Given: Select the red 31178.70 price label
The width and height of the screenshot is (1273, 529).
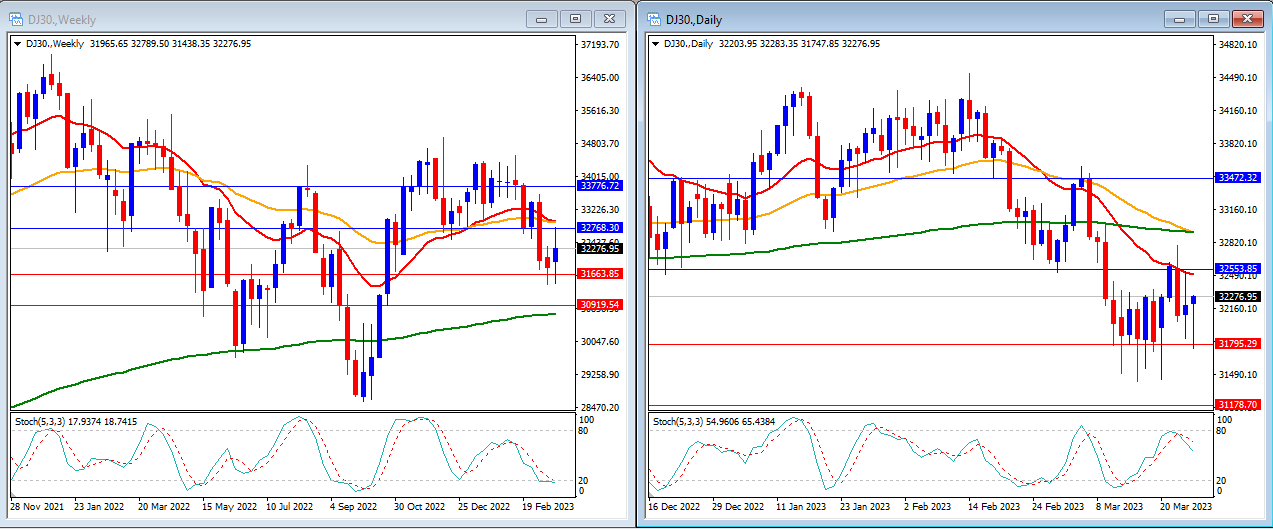Looking at the screenshot, I should [1238, 405].
